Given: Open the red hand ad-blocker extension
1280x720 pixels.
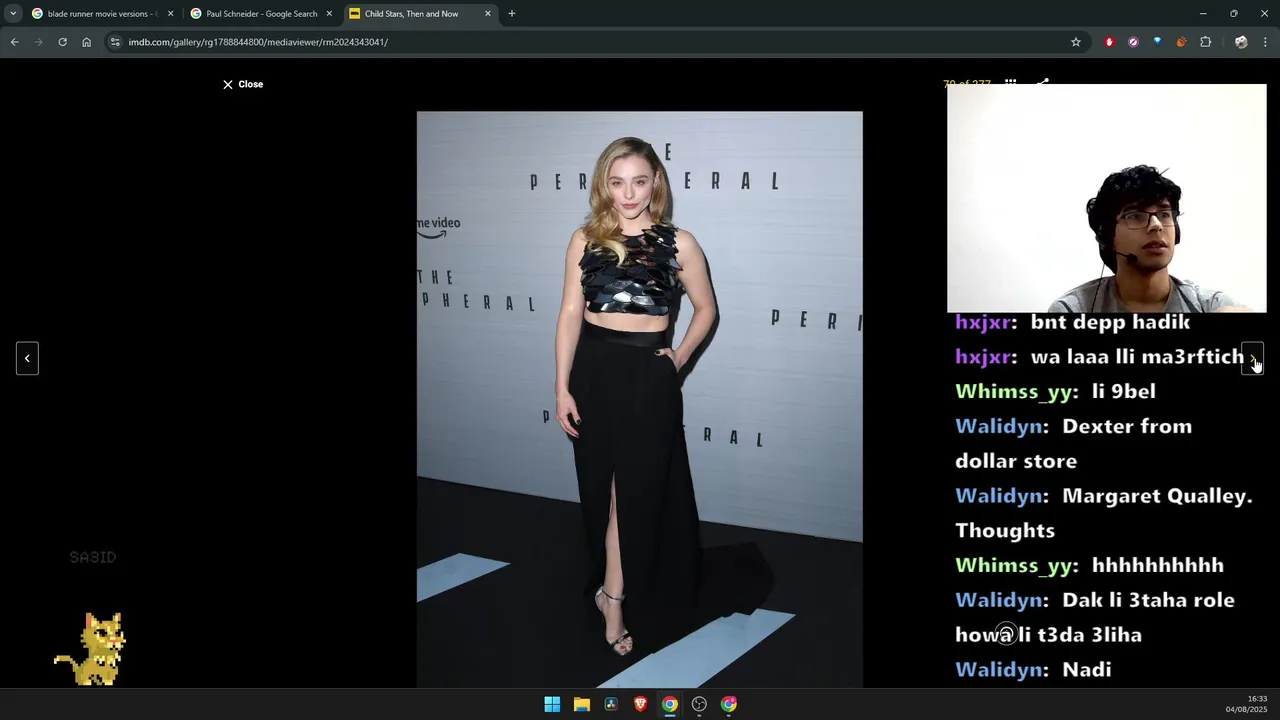Looking at the screenshot, I should click(x=1109, y=42).
